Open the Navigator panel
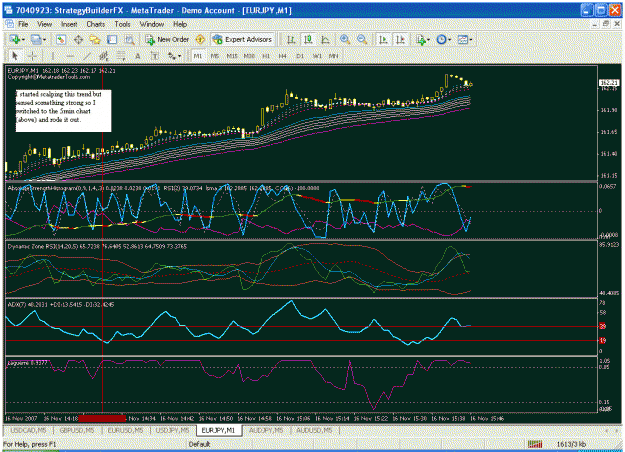625x452 pixels. coord(95,39)
